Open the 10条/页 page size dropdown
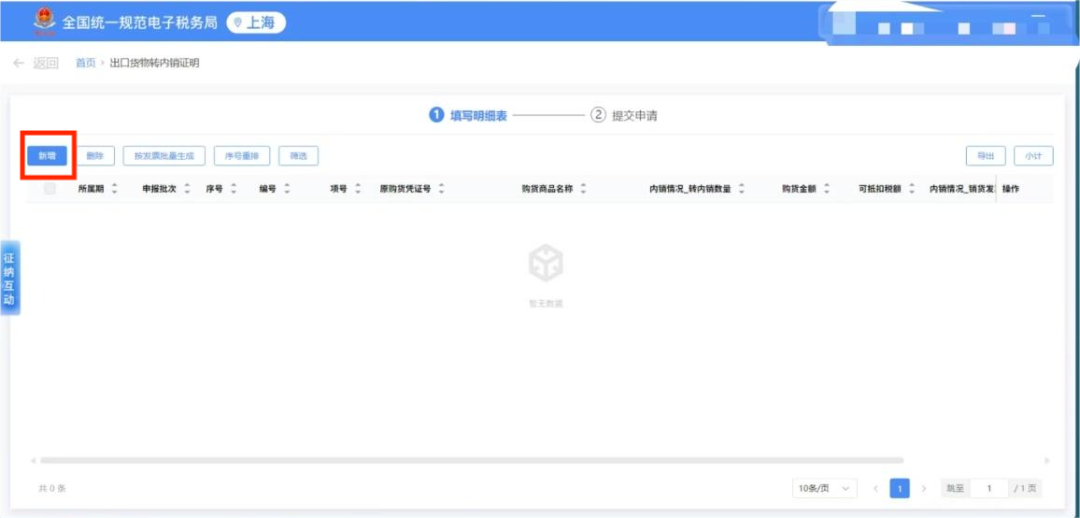Viewport: 1080px width, 518px height. click(x=825, y=488)
